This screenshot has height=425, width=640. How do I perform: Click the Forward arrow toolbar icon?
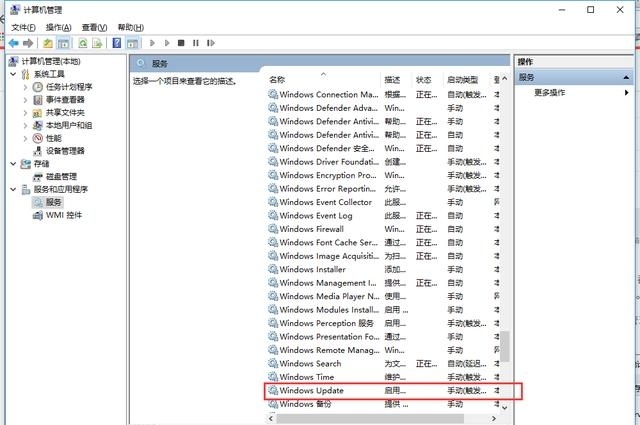(x=28, y=43)
